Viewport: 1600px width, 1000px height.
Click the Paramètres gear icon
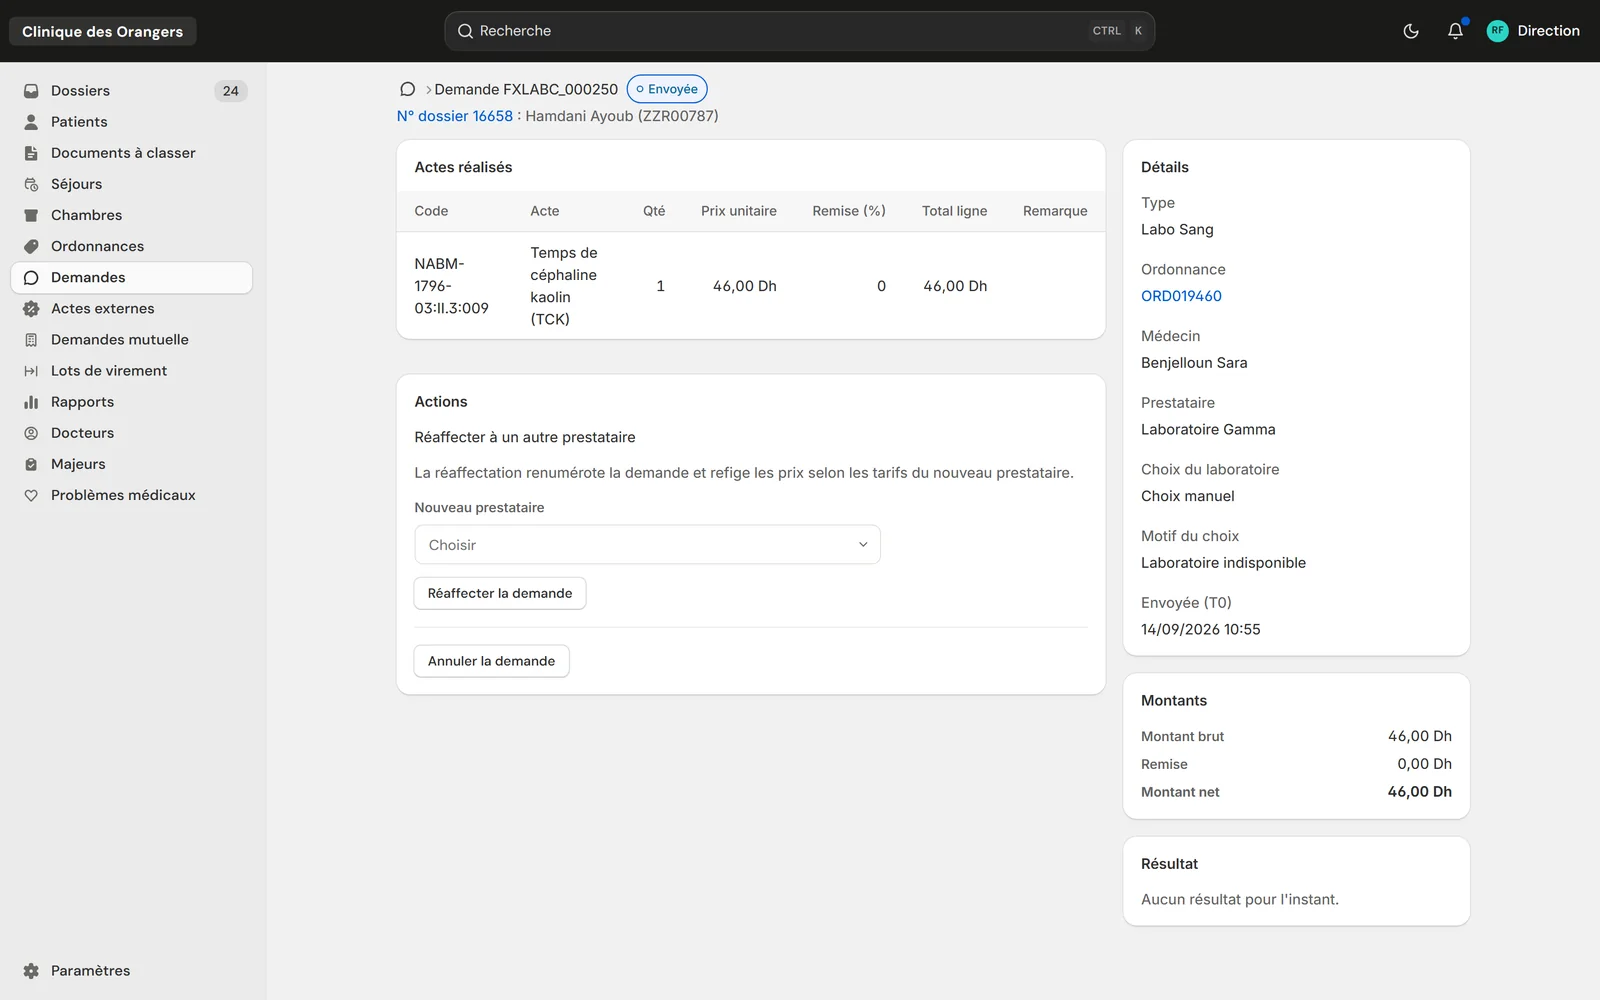pyautogui.click(x=31, y=971)
